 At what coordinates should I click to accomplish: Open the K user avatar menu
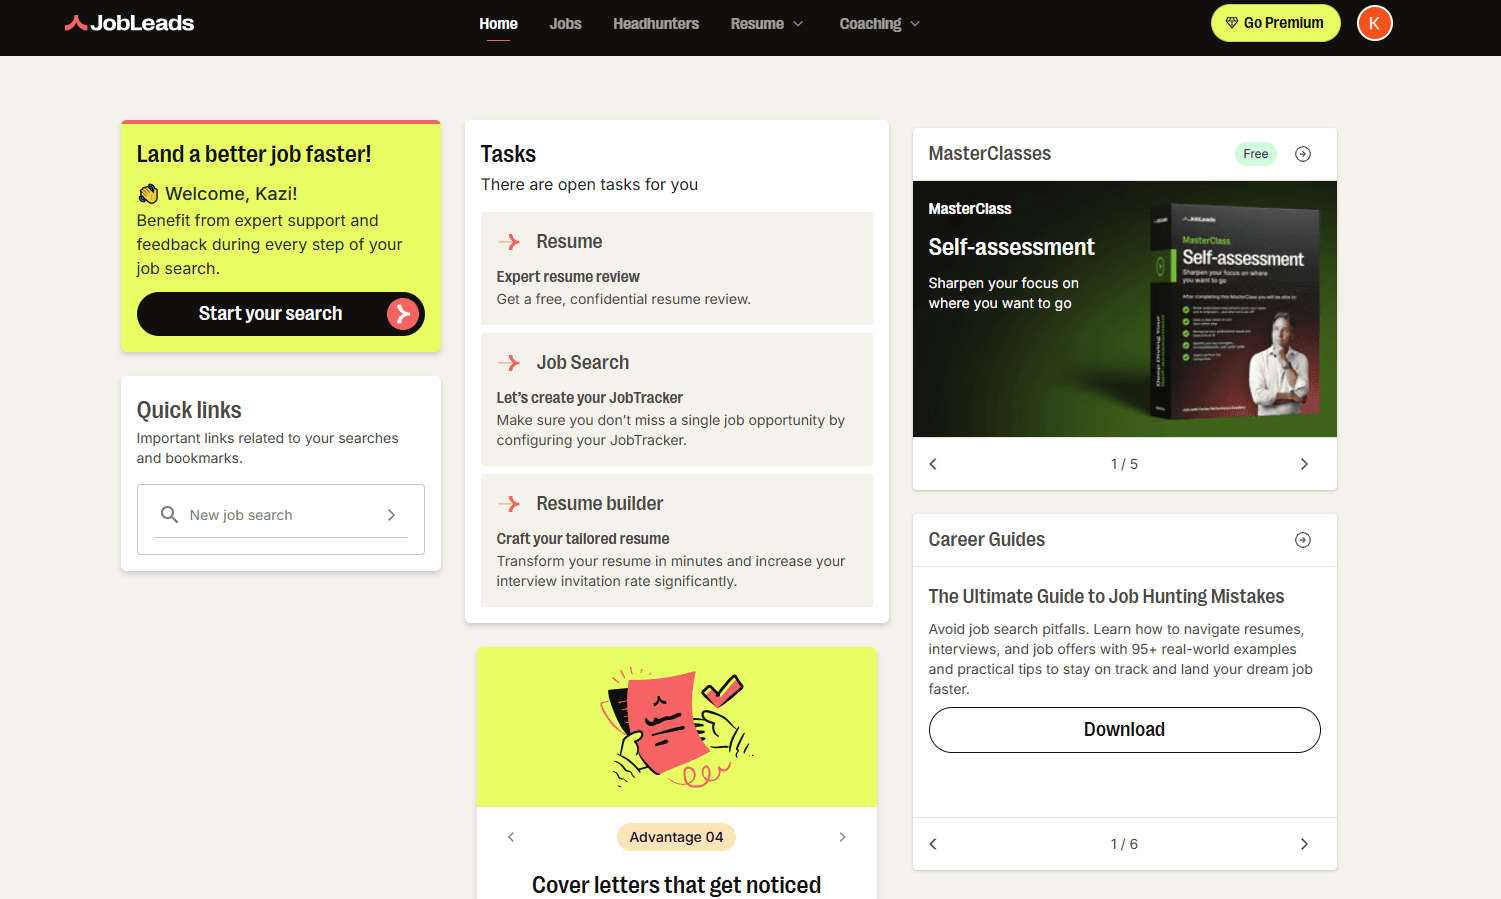[1374, 23]
